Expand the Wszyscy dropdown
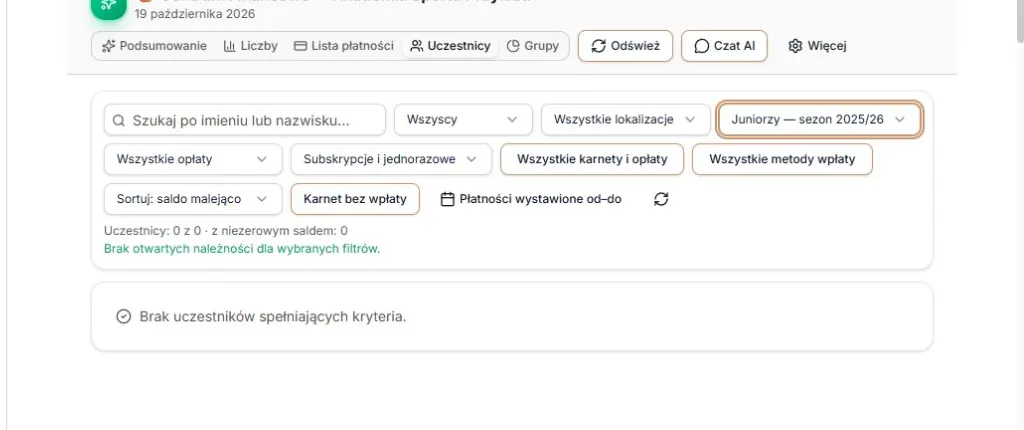This screenshot has height=430, width=1024. [x=463, y=120]
